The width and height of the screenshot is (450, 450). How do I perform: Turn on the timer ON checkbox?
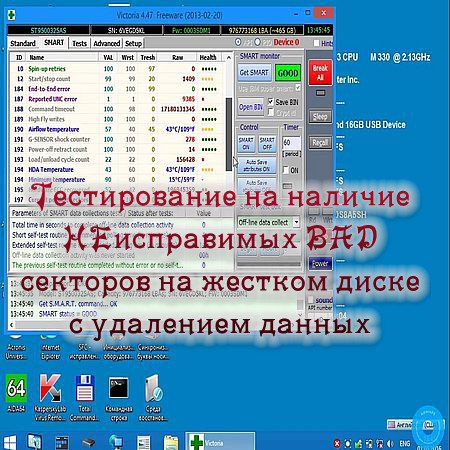(x=286, y=170)
